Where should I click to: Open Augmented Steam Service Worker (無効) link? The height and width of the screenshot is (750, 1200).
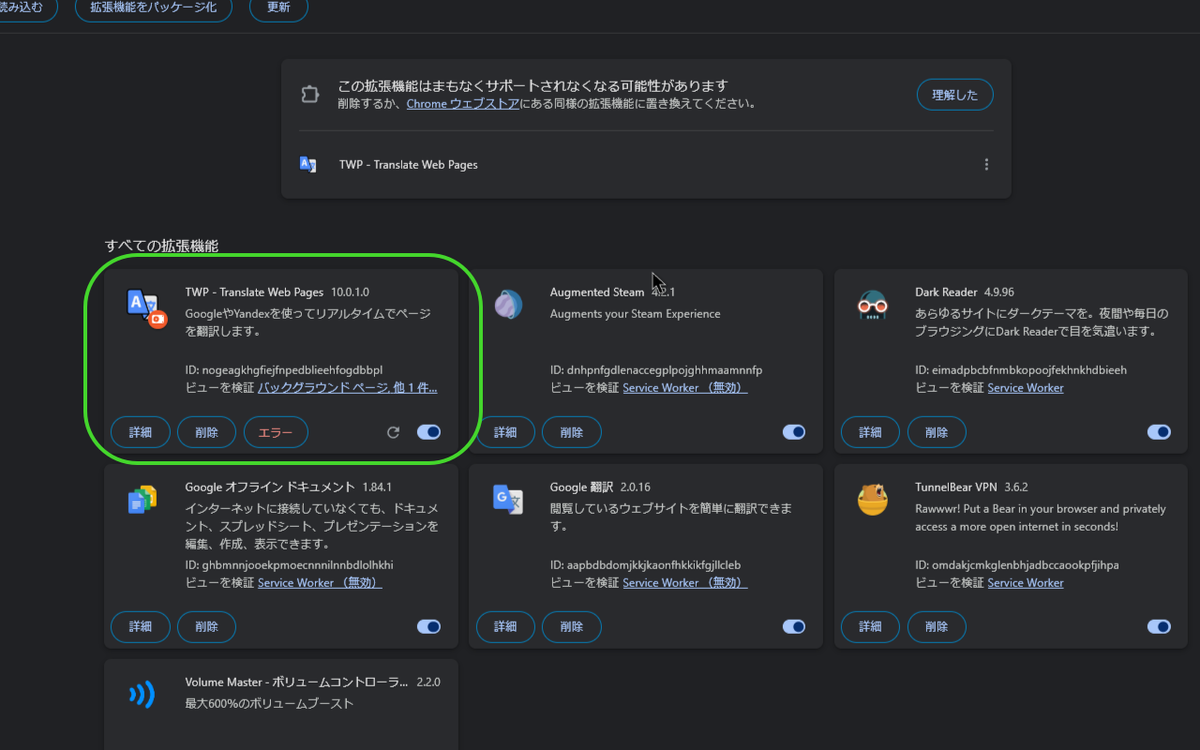[x=685, y=387]
